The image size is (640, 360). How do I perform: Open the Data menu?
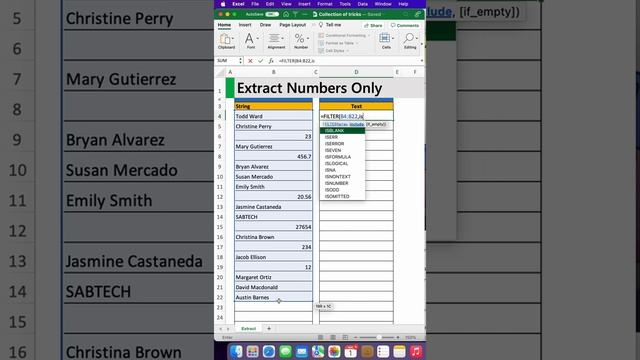pos(362,4)
